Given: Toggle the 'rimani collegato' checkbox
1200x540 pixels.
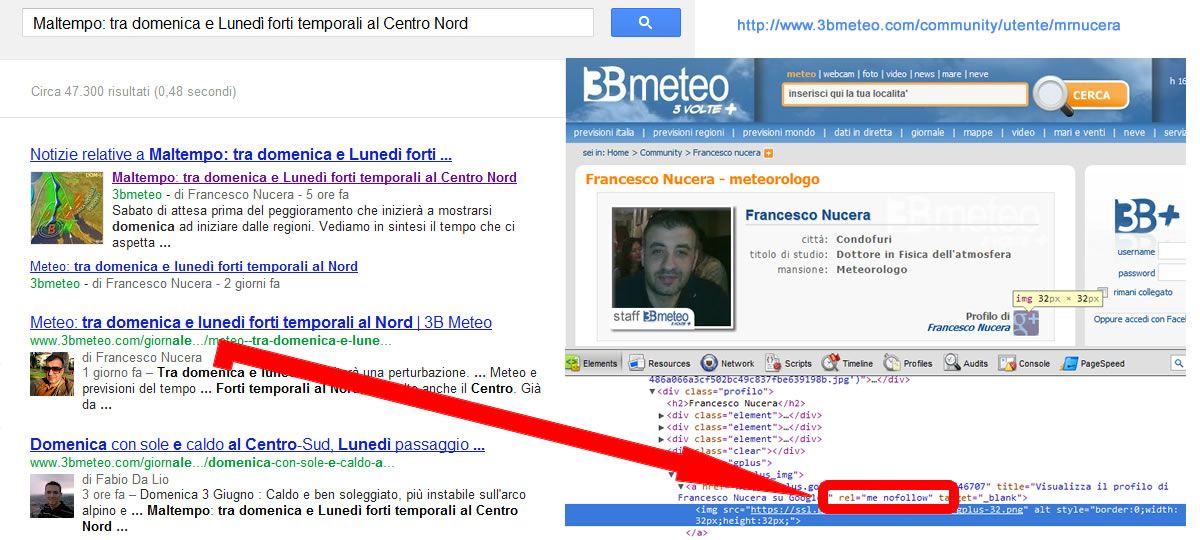Looking at the screenshot, I should [x=1102, y=293].
